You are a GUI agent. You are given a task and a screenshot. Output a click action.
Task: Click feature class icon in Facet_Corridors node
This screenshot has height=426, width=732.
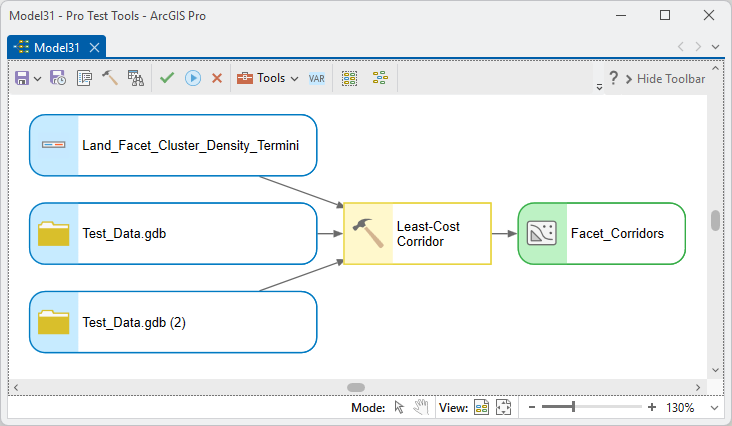(x=542, y=233)
